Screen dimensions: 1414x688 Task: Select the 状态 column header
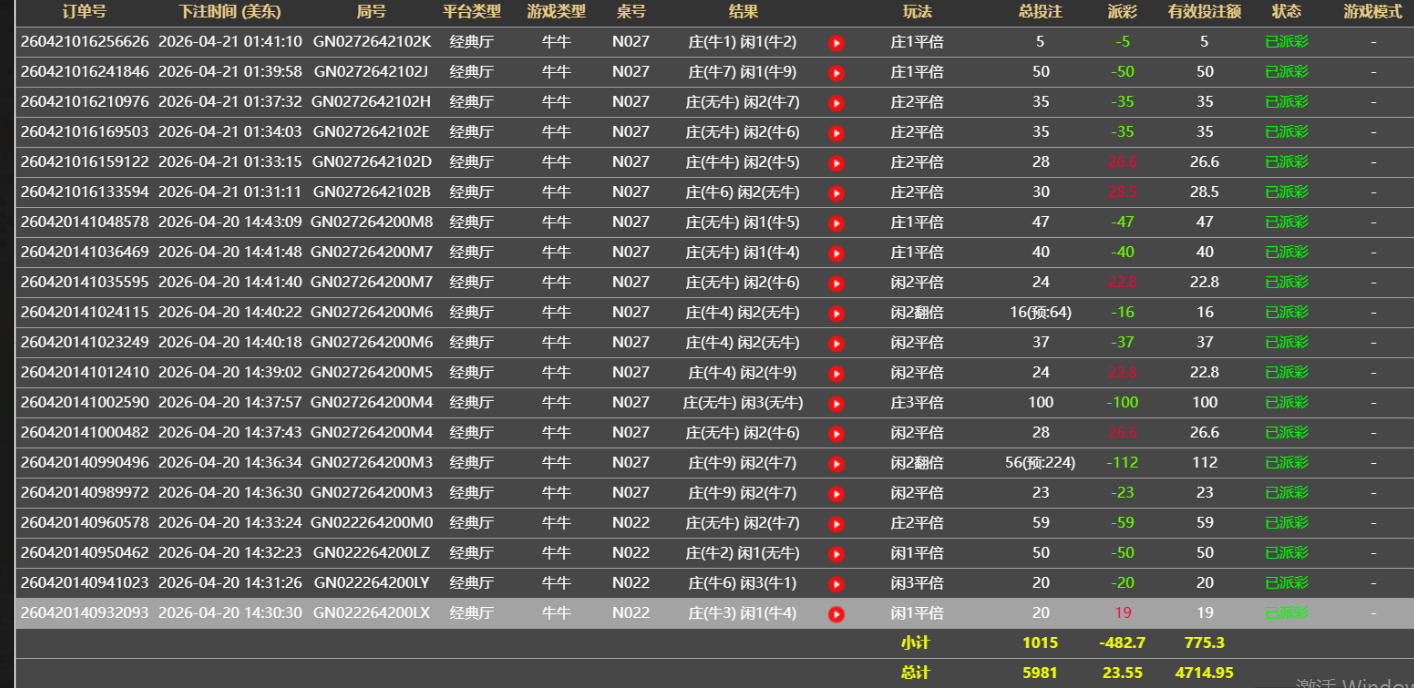1286,12
